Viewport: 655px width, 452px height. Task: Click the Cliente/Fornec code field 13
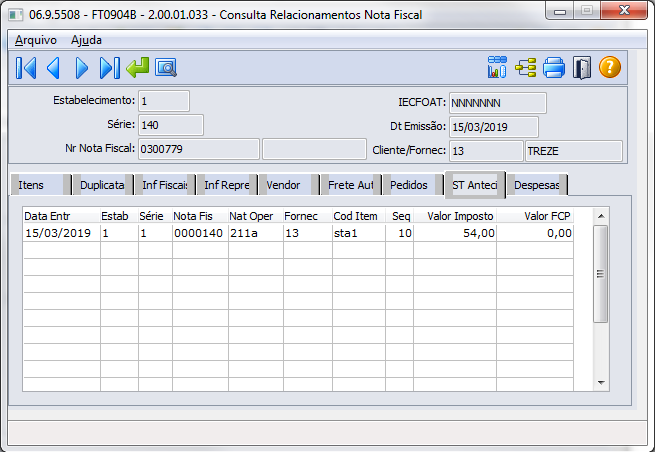pyautogui.click(x=486, y=151)
